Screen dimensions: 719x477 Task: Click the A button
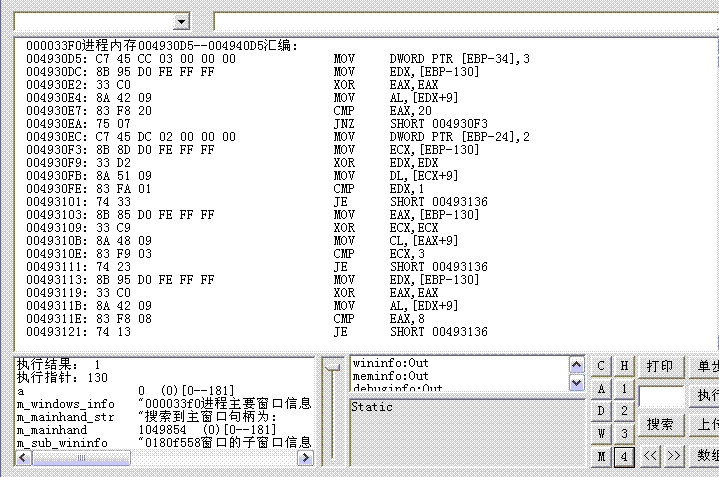tap(601, 389)
